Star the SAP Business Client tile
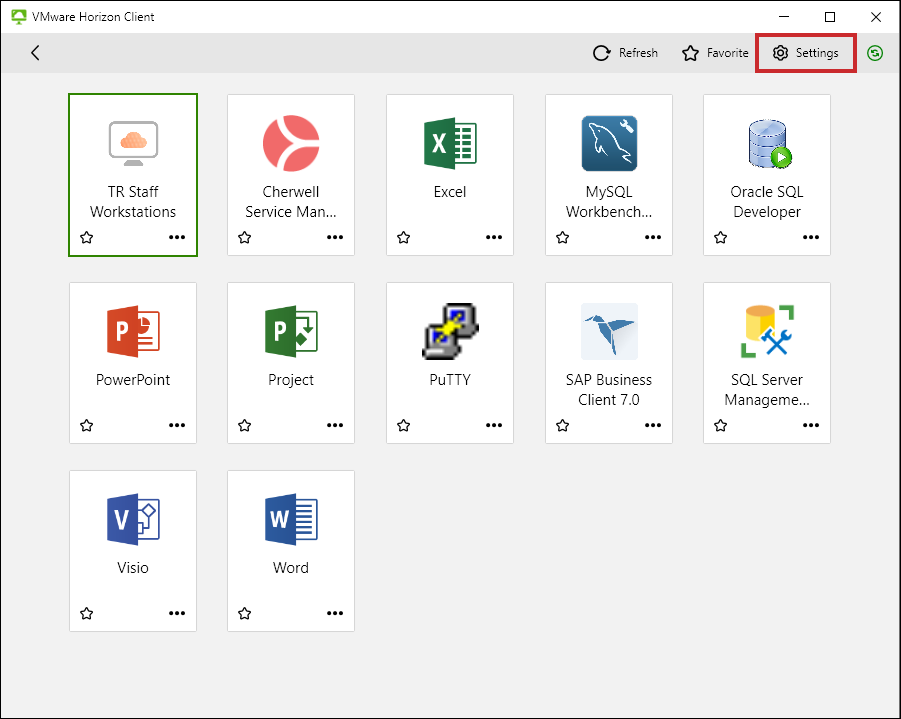This screenshot has width=901, height=719. tap(563, 425)
